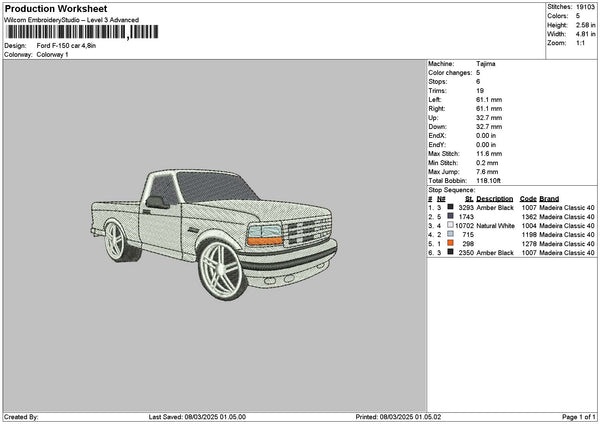Click the Machine value Tajima

[485, 63]
